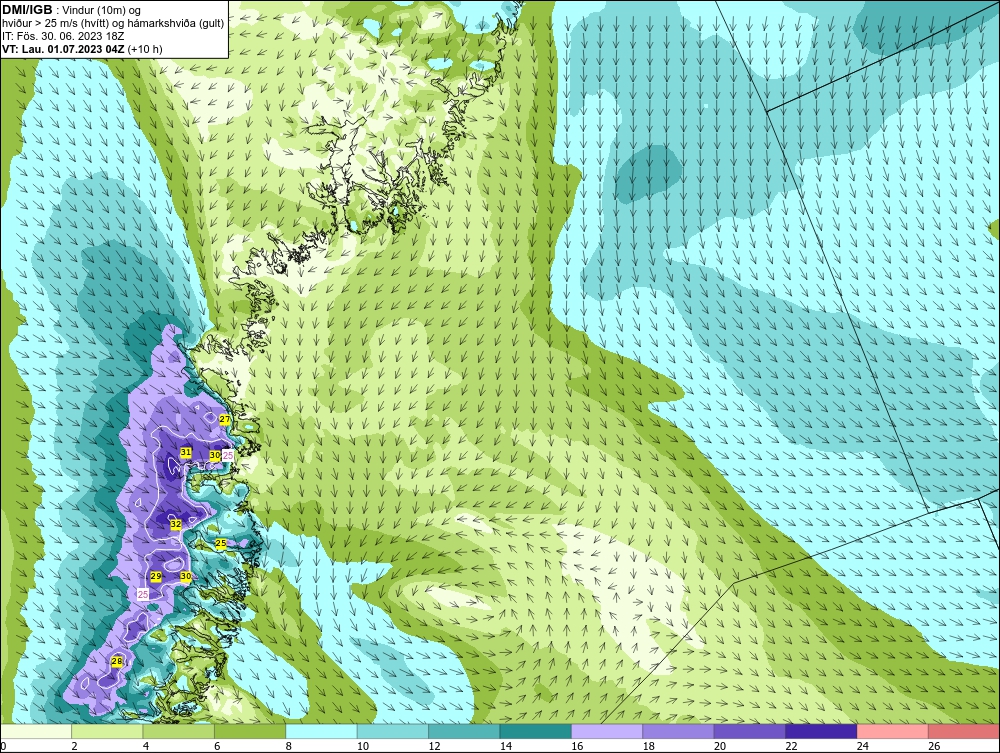Click the yellow 30 label beside the 29 label
The height and width of the screenshot is (753, 1000).
[x=186, y=576]
